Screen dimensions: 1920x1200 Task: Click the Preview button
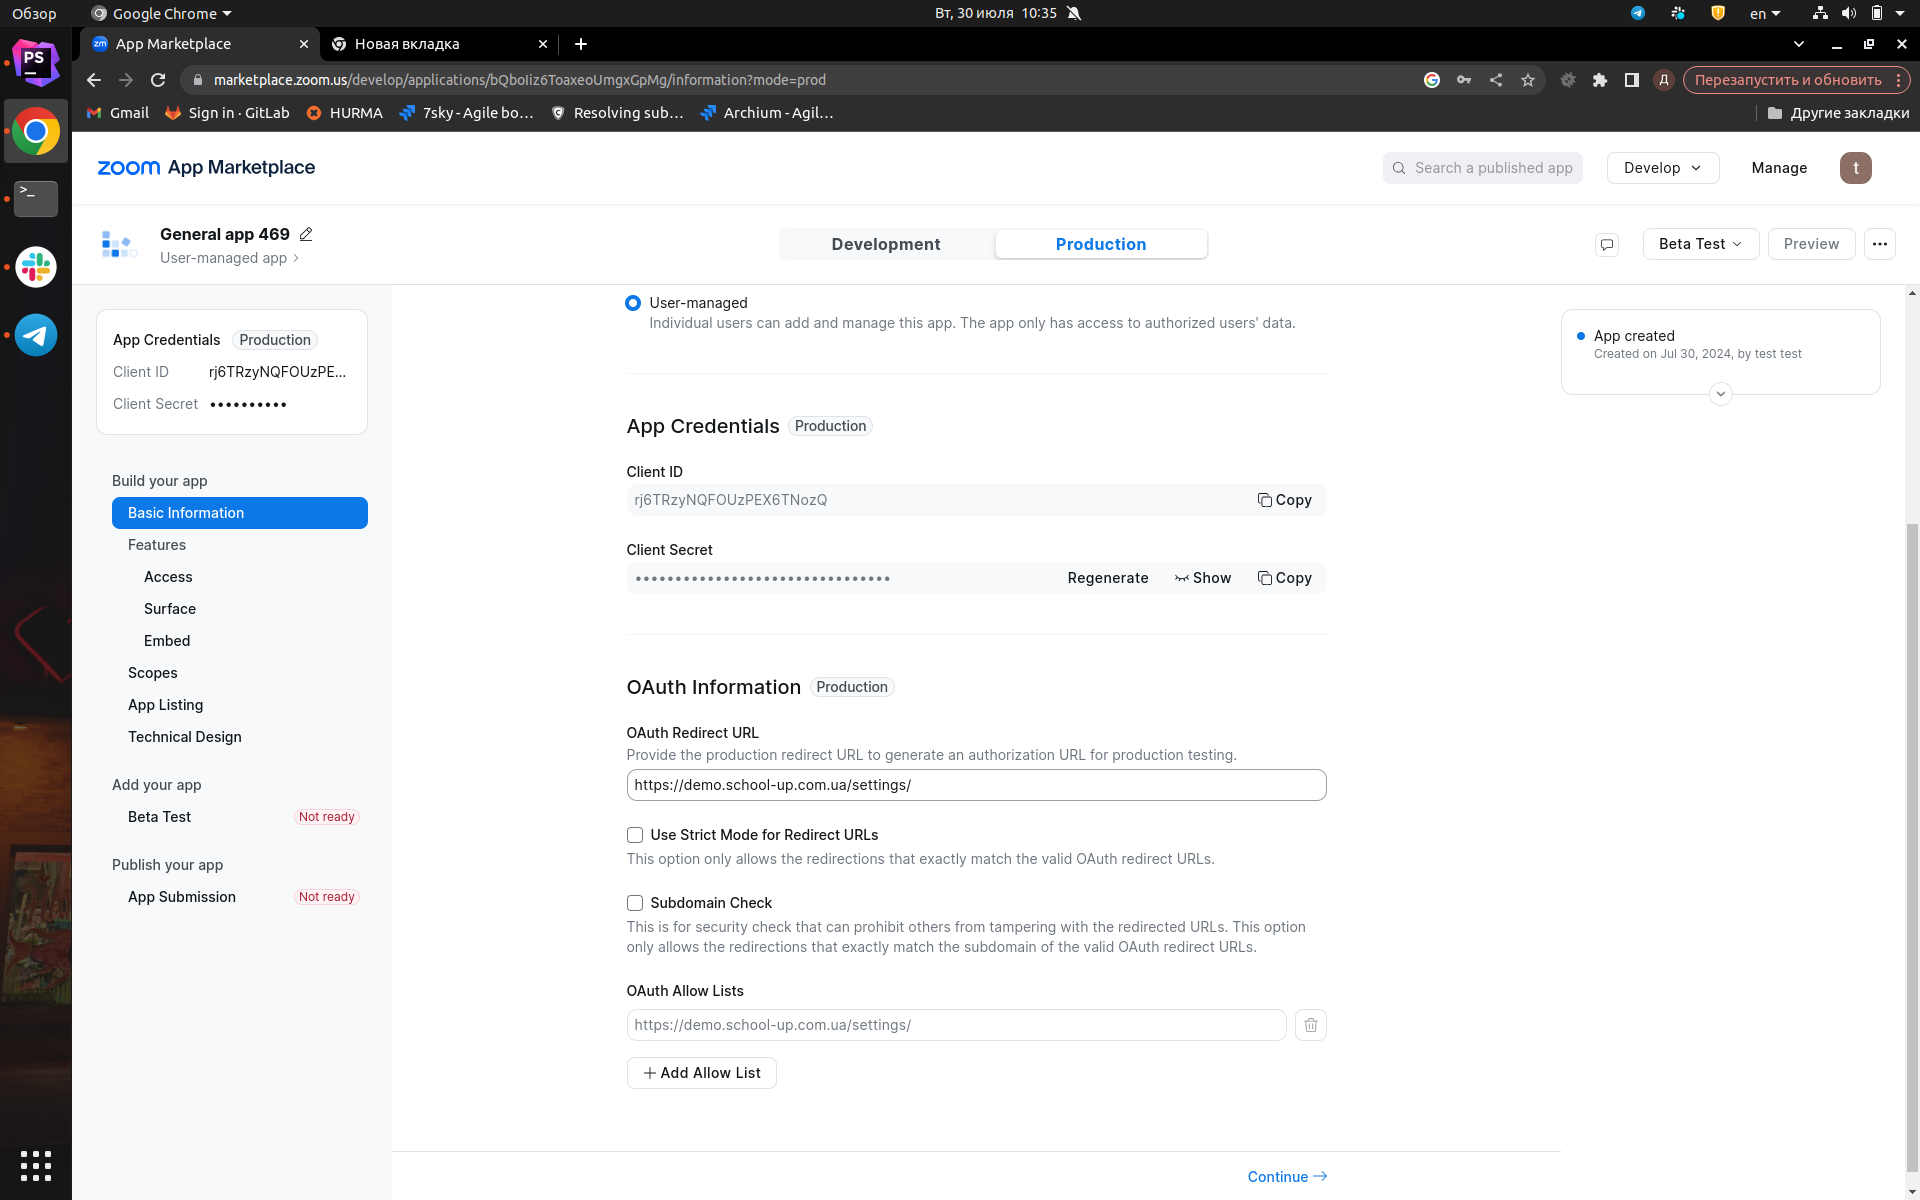click(1811, 244)
